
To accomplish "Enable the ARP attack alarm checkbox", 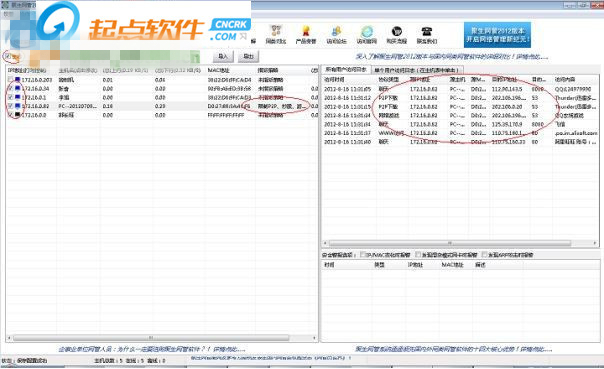I will [x=485, y=255].
